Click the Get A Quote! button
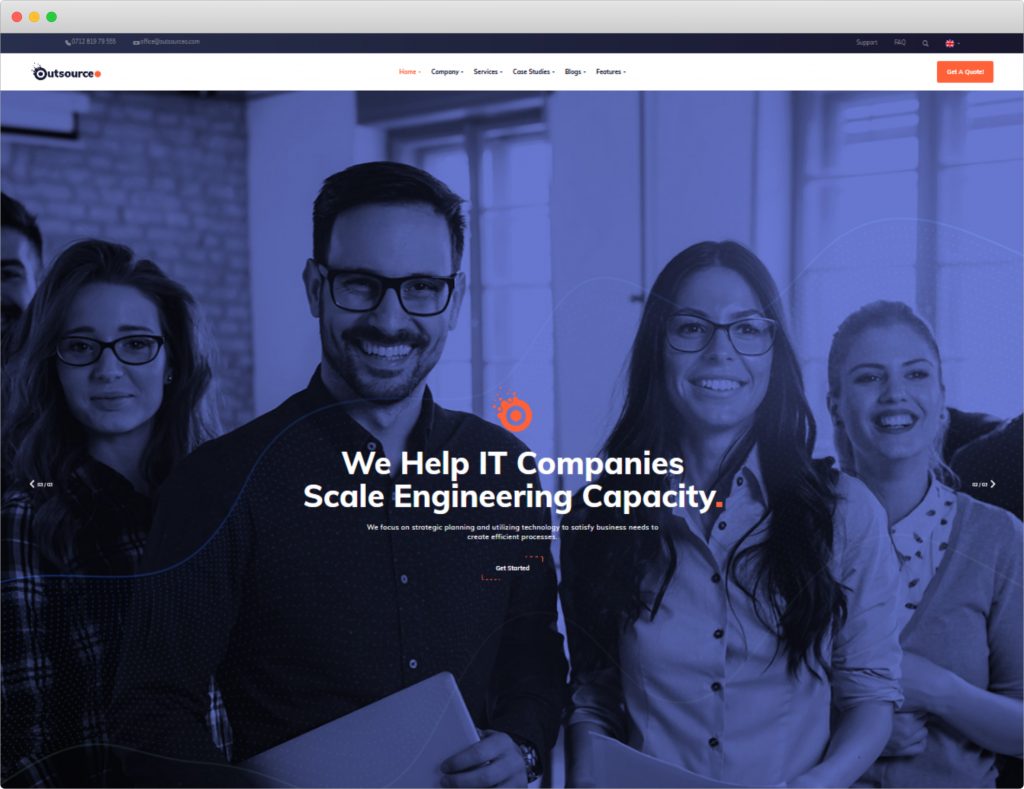Screen dimensions: 1024x789 coord(965,72)
